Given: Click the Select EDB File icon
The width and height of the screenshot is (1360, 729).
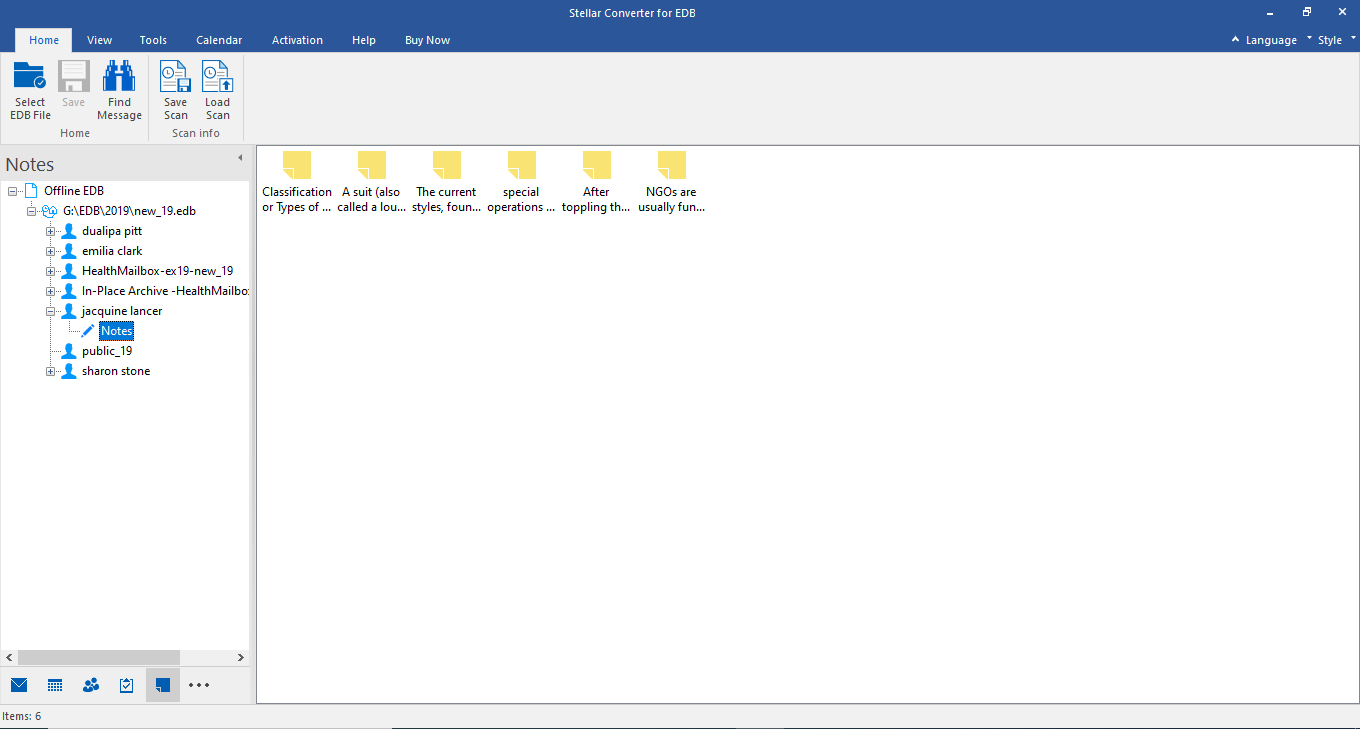Looking at the screenshot, I should [x=30, y=77].
